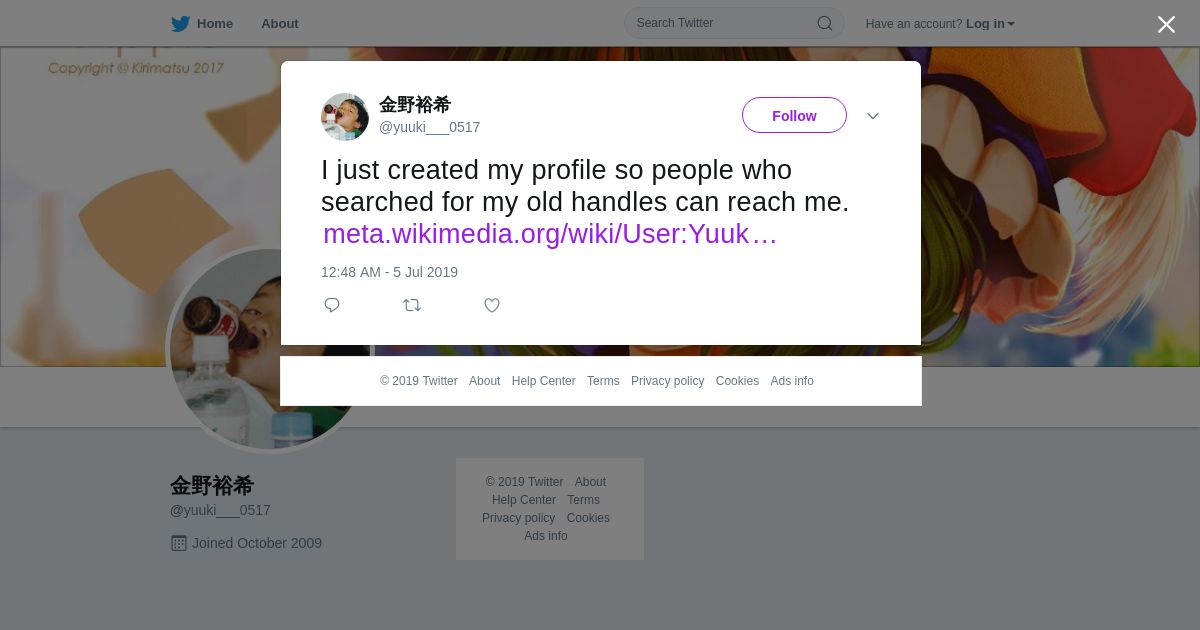Image resolution: width=1200 pixels, height=630 pixels.
Task: Reply to the tweet with the speech bubble icon
Action: [332, 305]
